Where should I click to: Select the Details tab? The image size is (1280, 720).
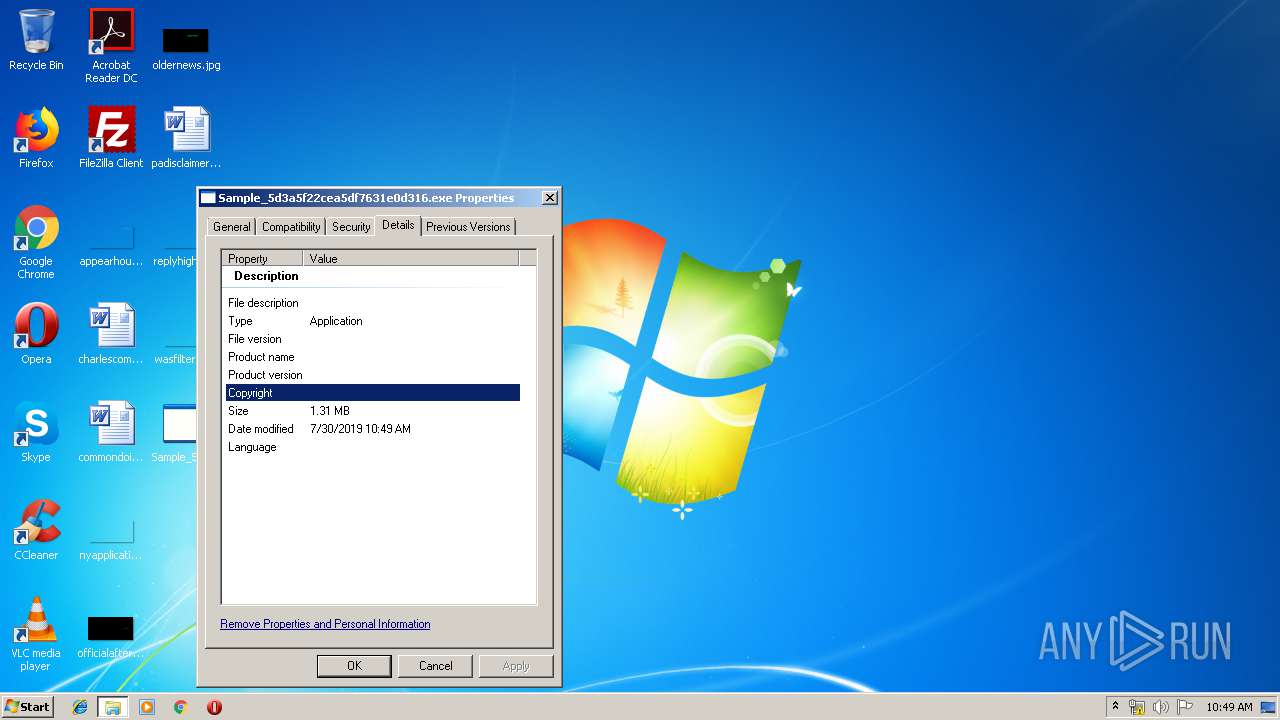[x=398, y=225]
